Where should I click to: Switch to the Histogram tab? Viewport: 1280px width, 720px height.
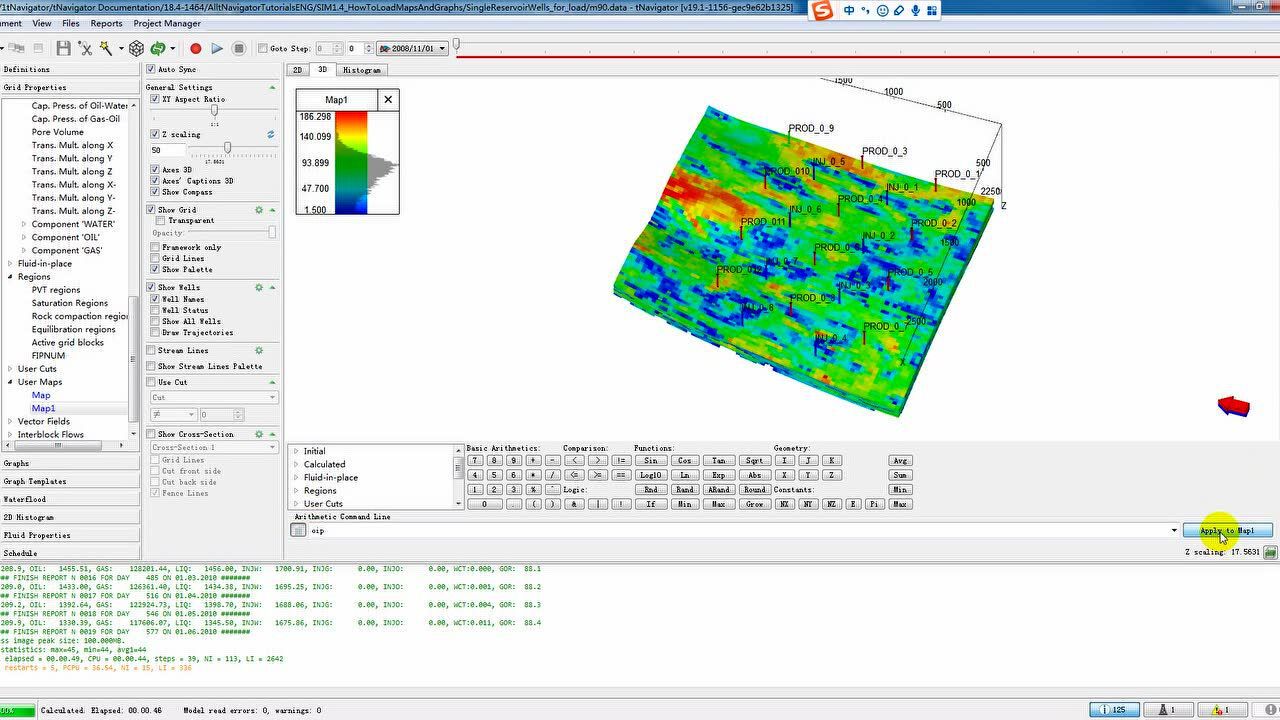361,70
